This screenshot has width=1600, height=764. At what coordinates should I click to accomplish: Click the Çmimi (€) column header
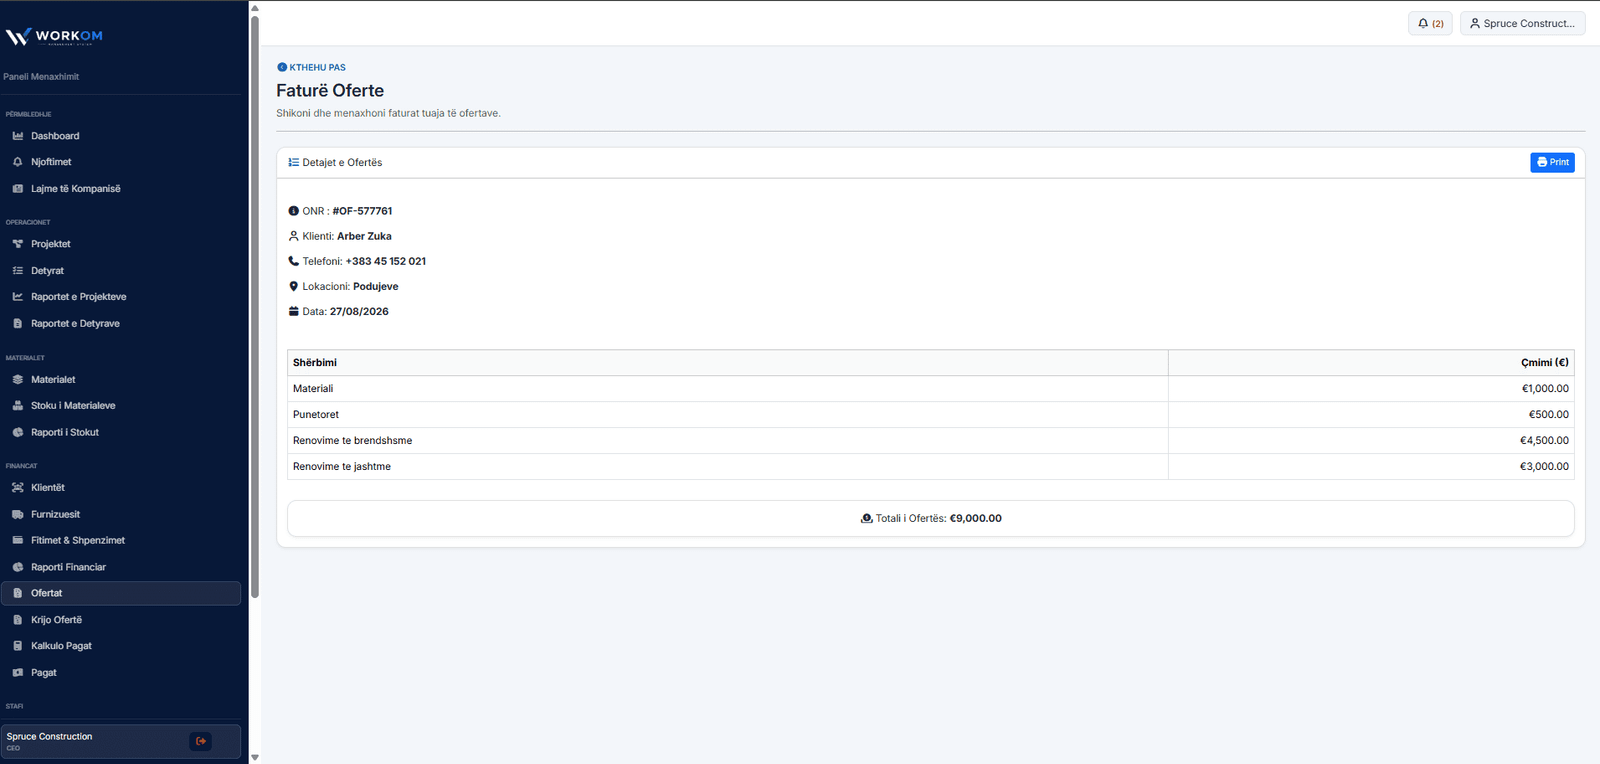tap(1371, 363)
